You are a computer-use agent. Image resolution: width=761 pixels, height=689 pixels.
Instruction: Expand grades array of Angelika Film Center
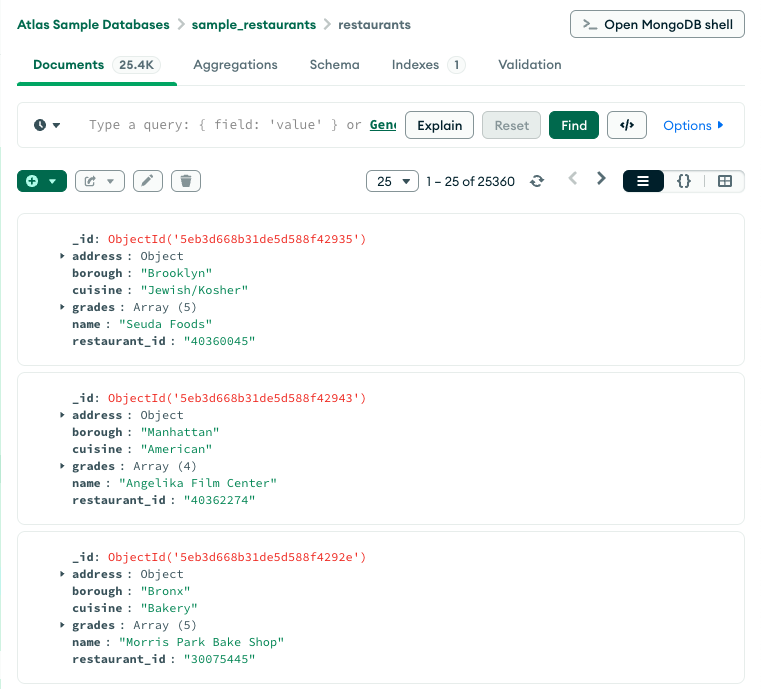(63, 466)
